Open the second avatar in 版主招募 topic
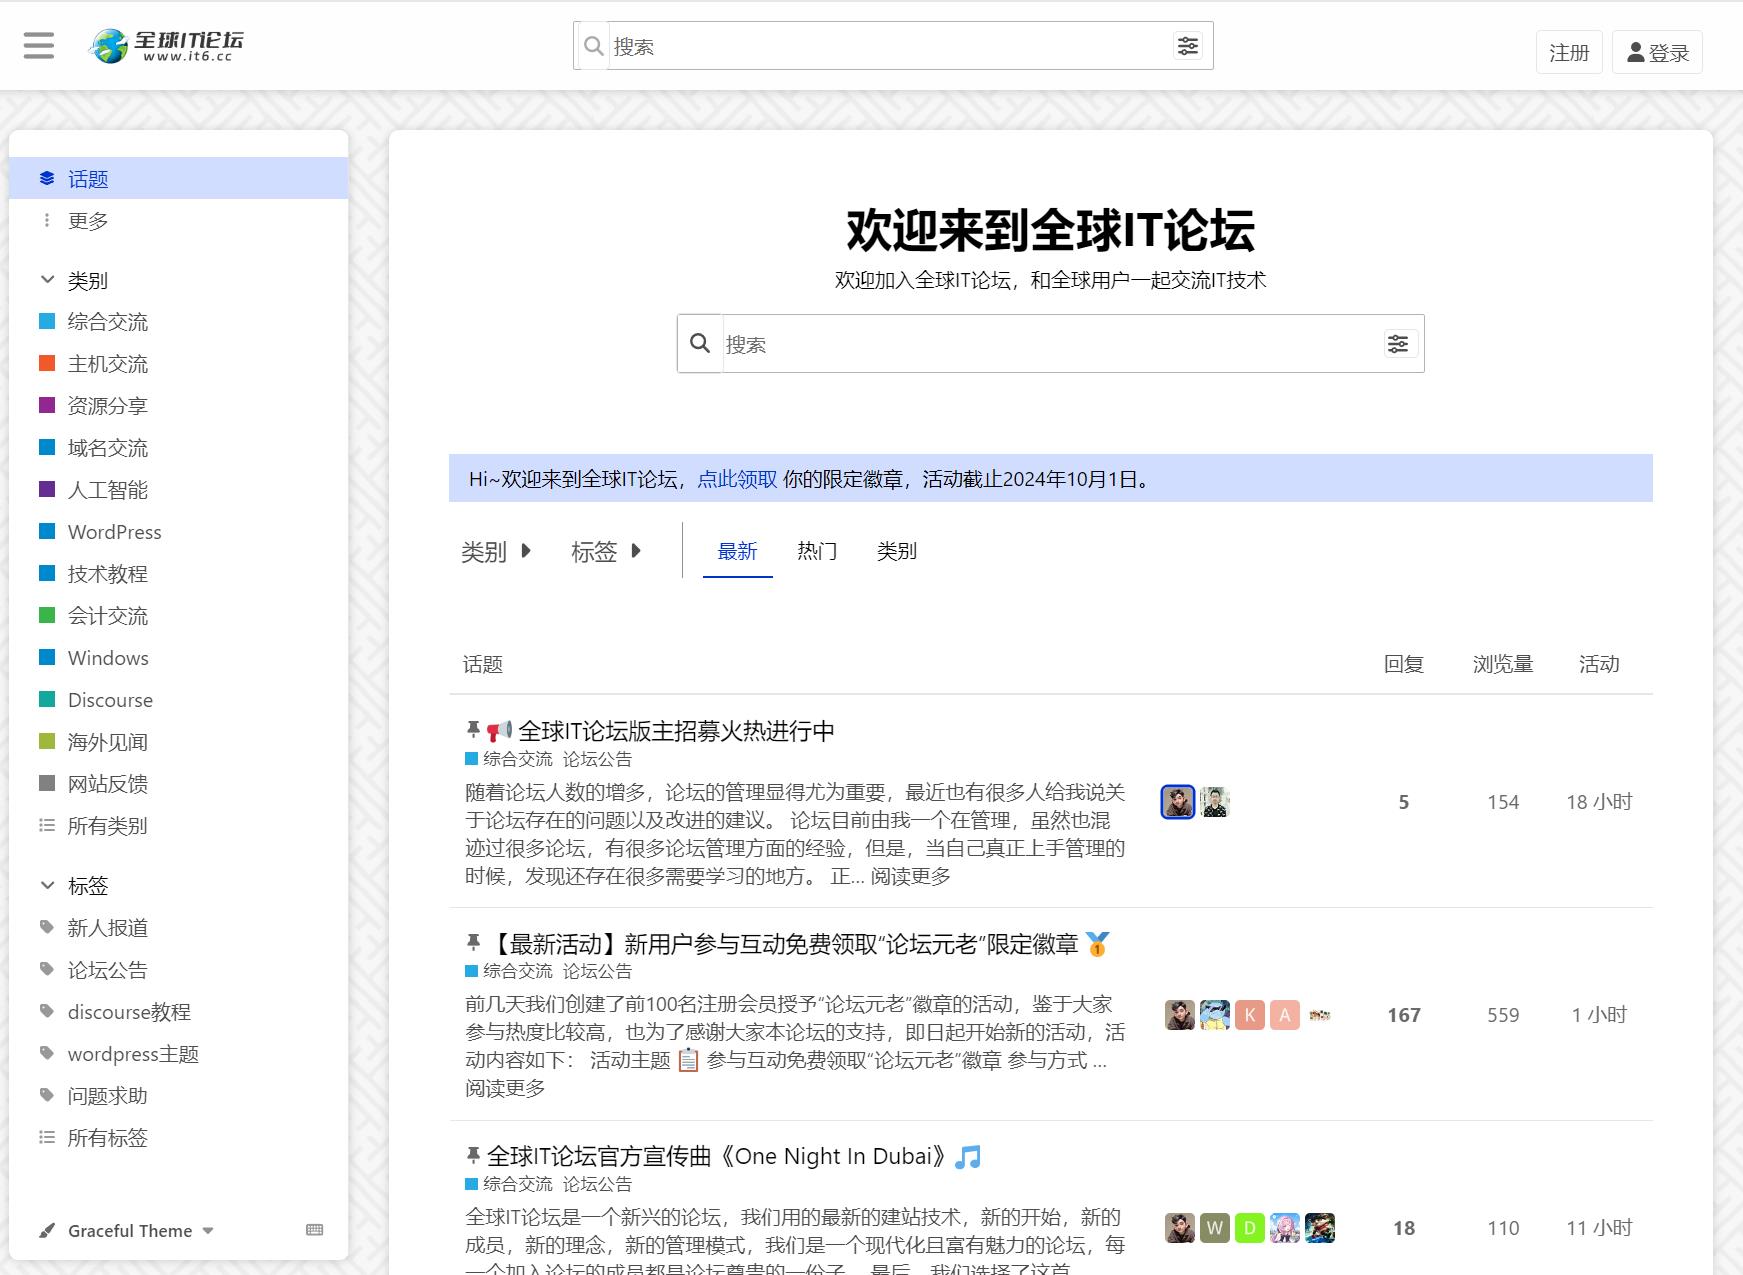Image resolution: width=1743 pixels, height=1275 pixels. point(1215,802)
